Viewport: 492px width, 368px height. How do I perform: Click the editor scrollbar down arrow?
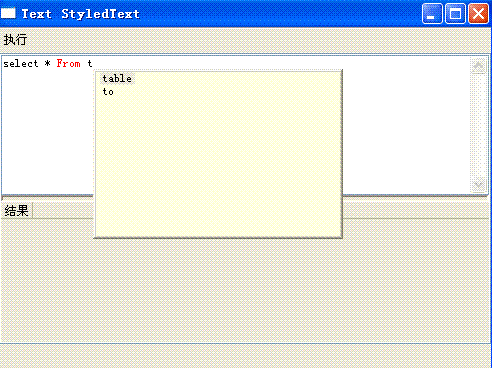478,184
